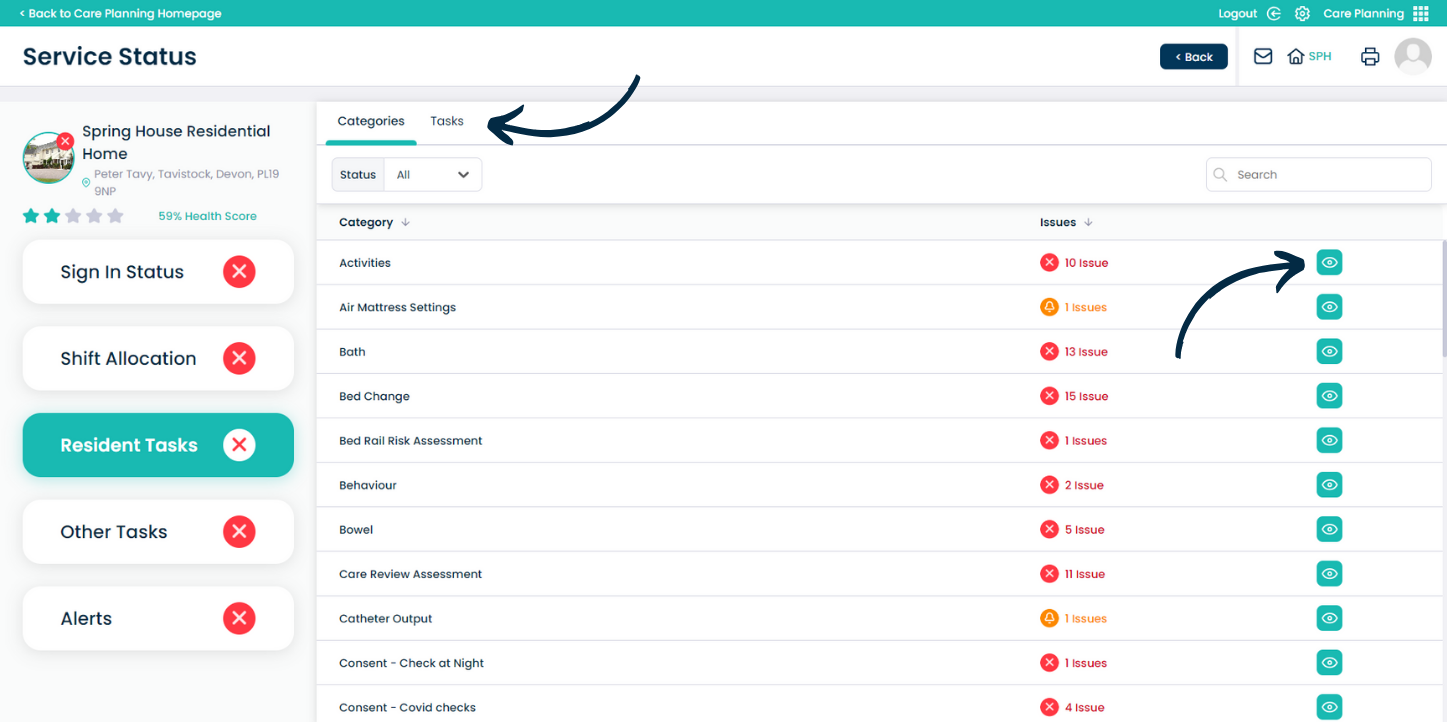Click the mail envelope icon in header

click(x=1263, y=57)
